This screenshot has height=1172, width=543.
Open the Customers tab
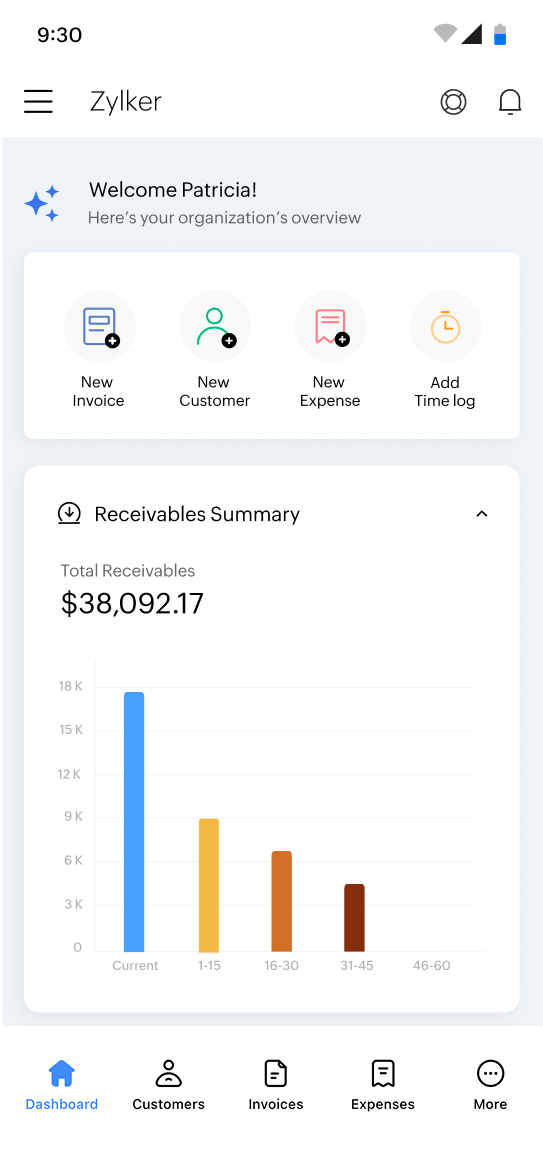point(168,1084)
